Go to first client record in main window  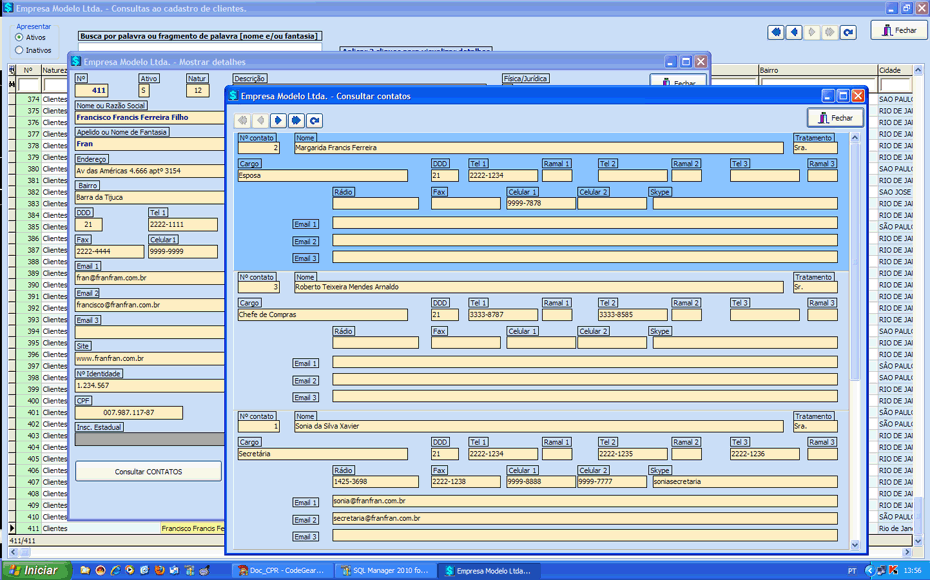click(x=776, y=32)
